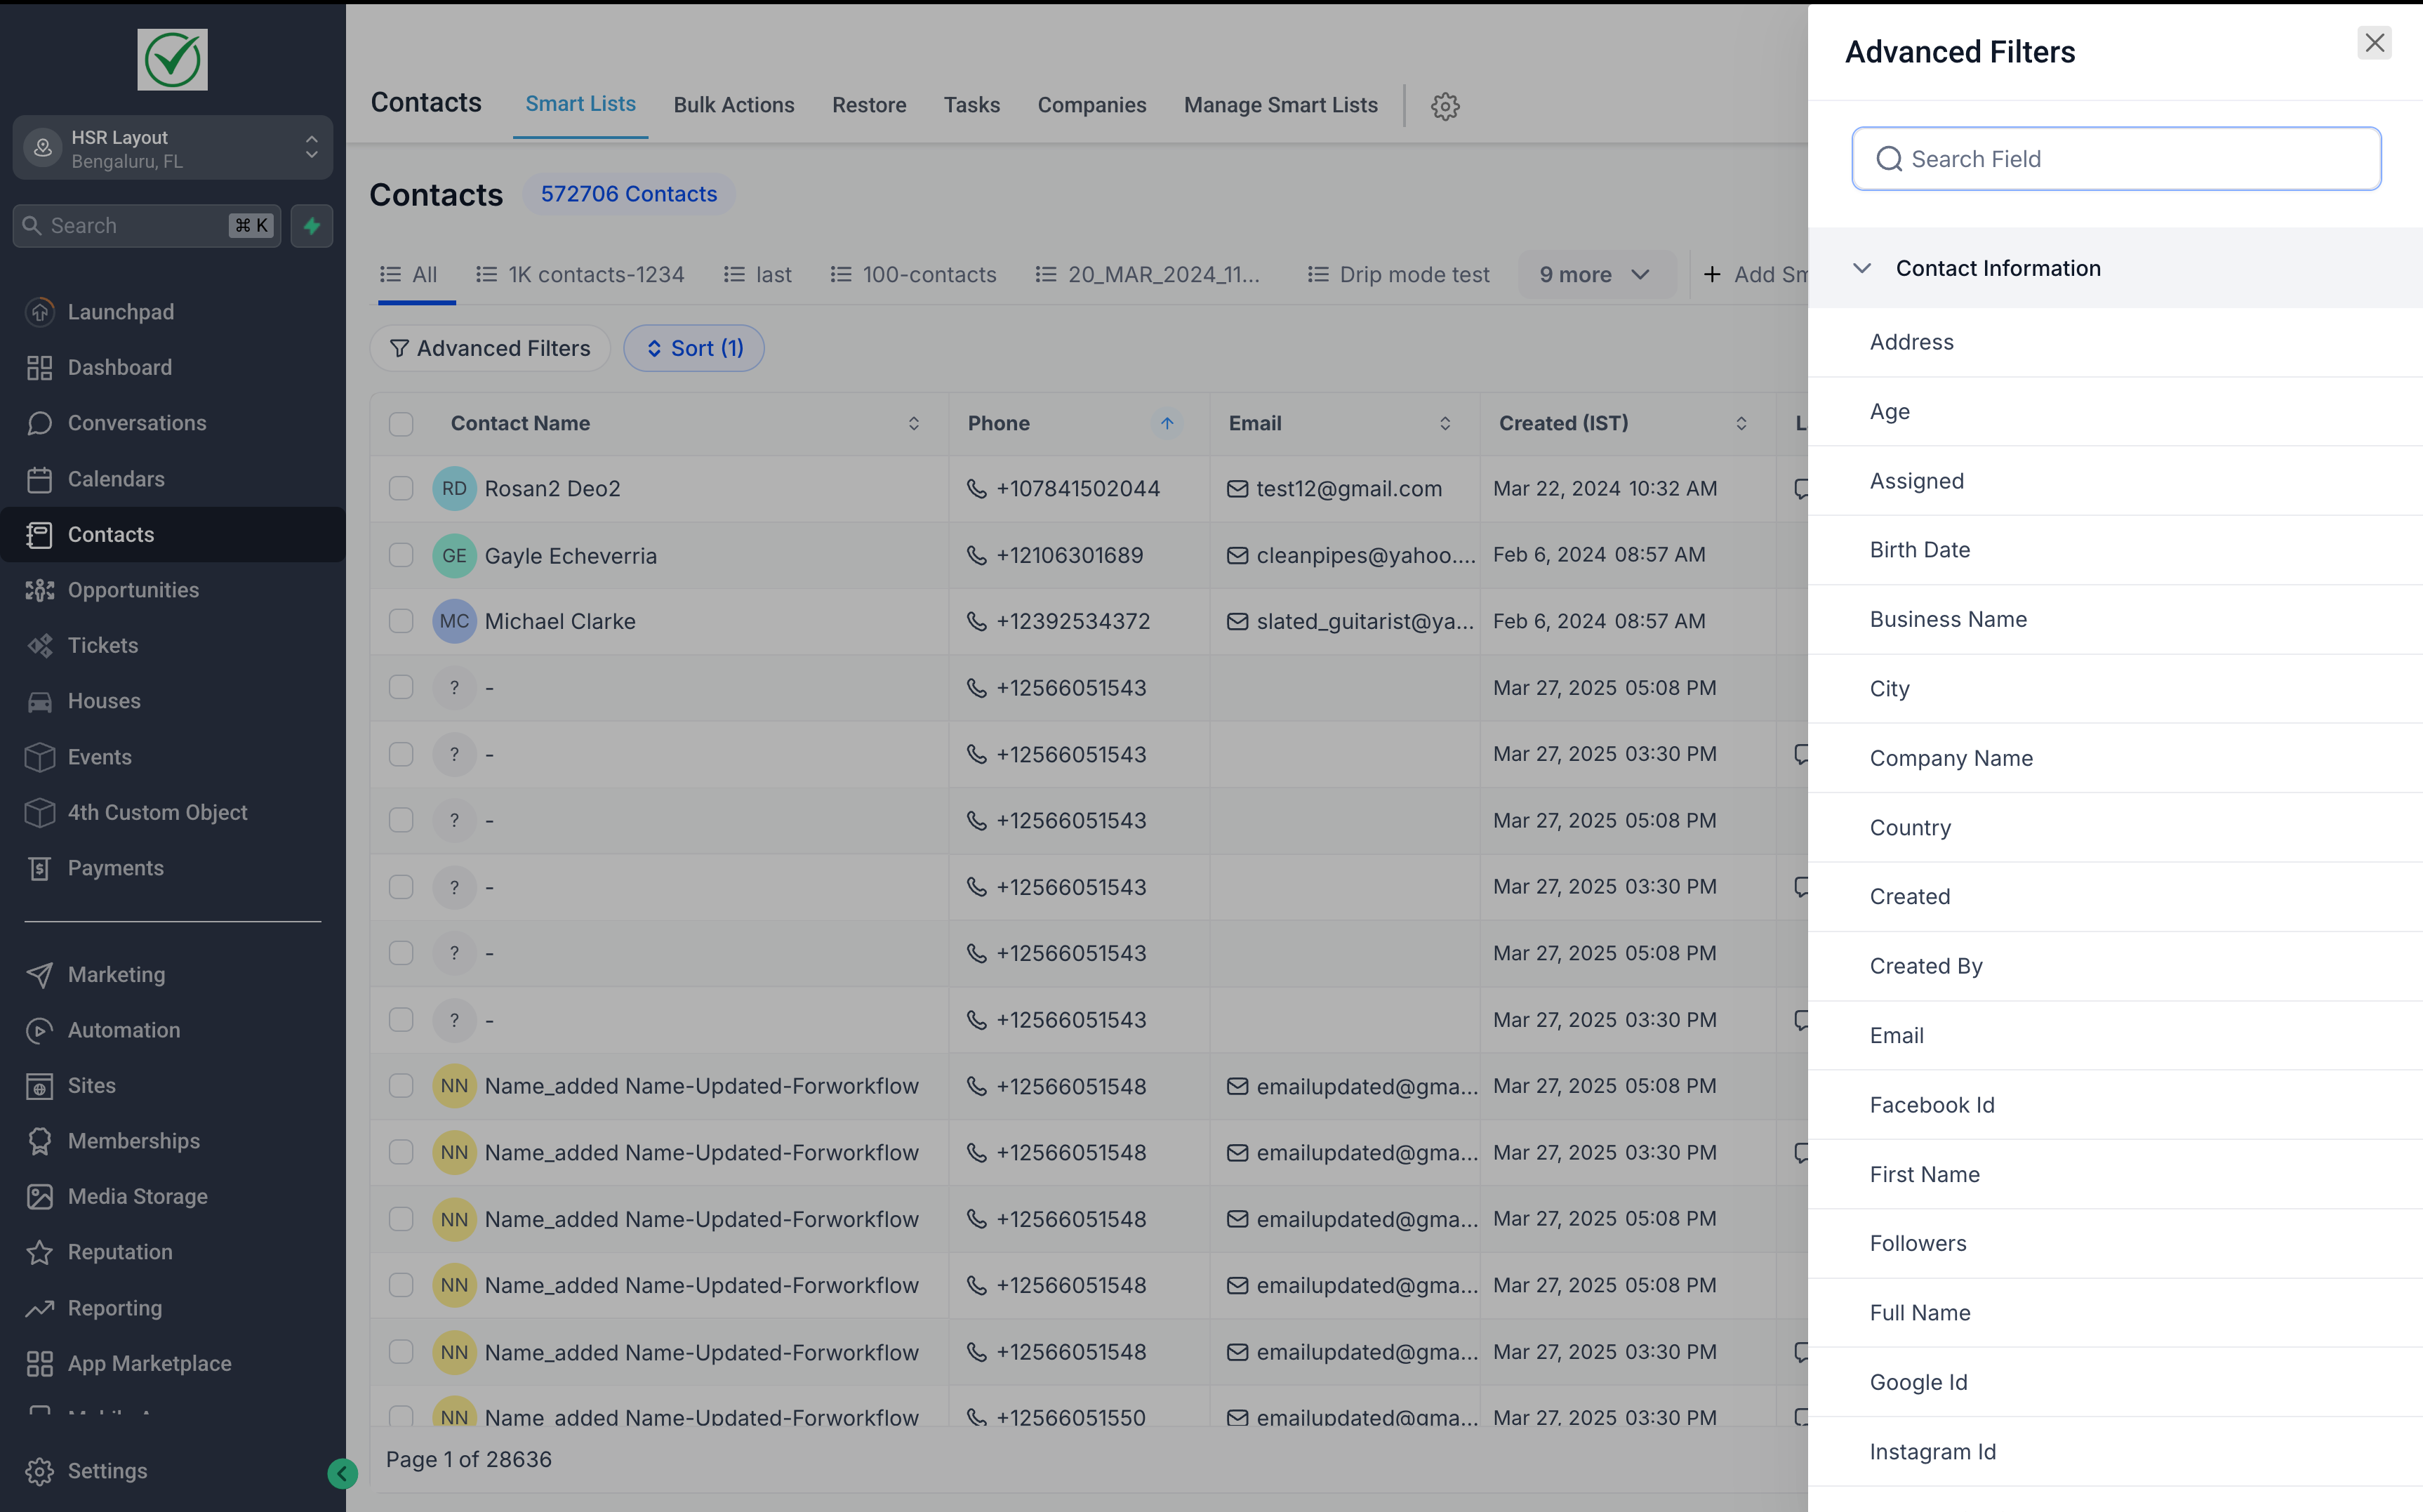Open the Calendars sidebar icon

[40, 478]
